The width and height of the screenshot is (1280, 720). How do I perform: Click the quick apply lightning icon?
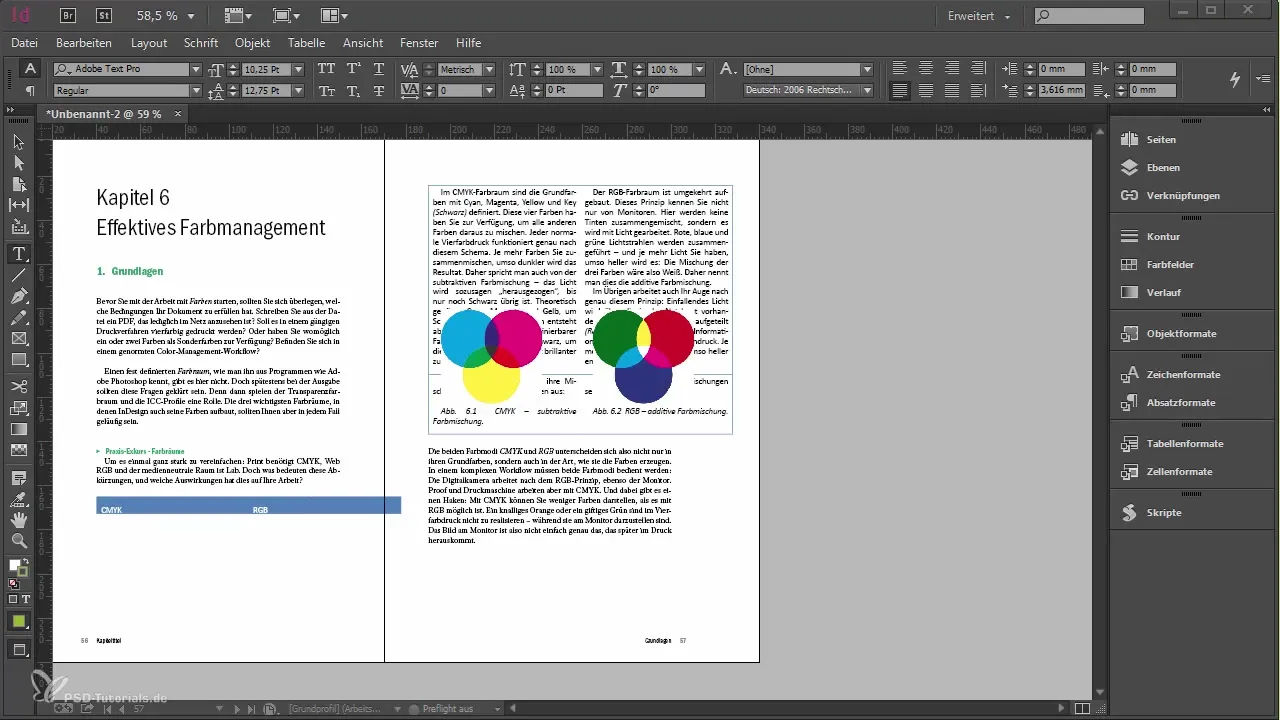(1234, 79)
